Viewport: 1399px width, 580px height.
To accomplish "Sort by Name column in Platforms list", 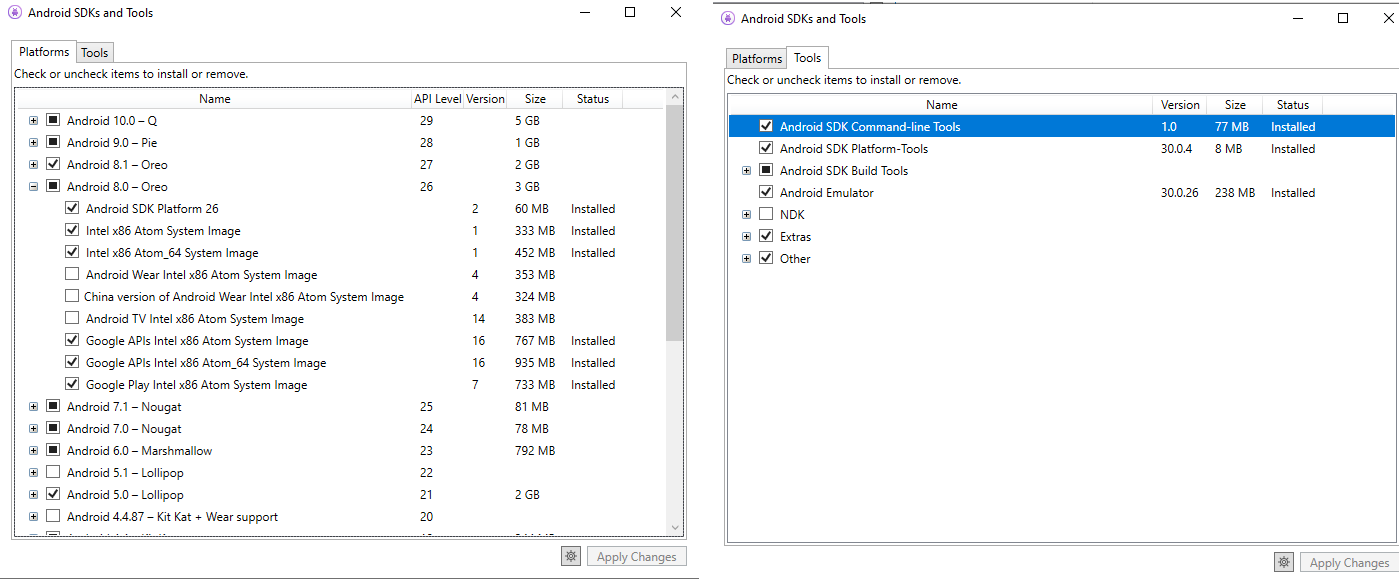I will 214,99.
